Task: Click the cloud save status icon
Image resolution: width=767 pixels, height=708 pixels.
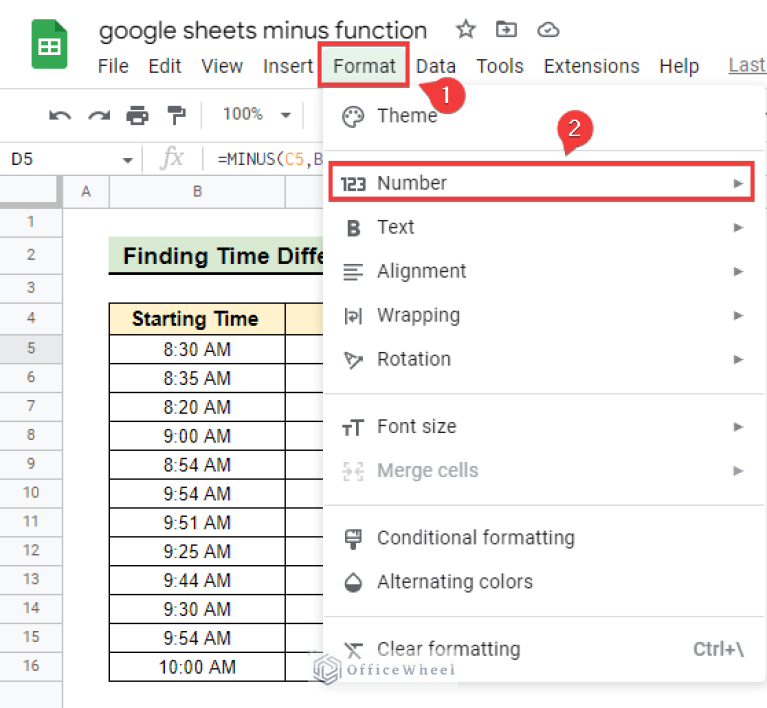Action: pos(548,29)
